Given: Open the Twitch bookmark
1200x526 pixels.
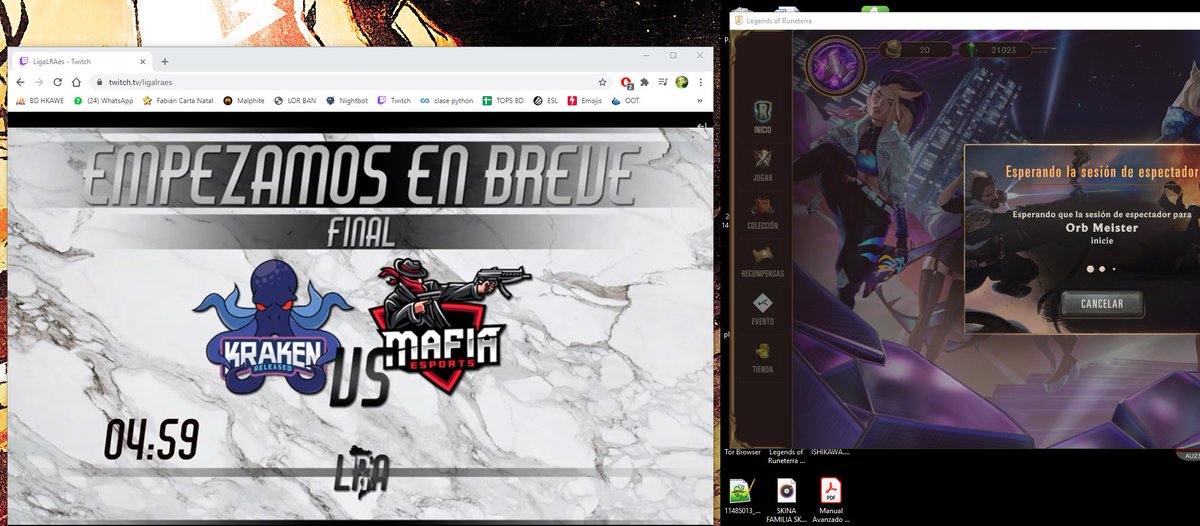Looking at the screenshot, I should point(394,101).
